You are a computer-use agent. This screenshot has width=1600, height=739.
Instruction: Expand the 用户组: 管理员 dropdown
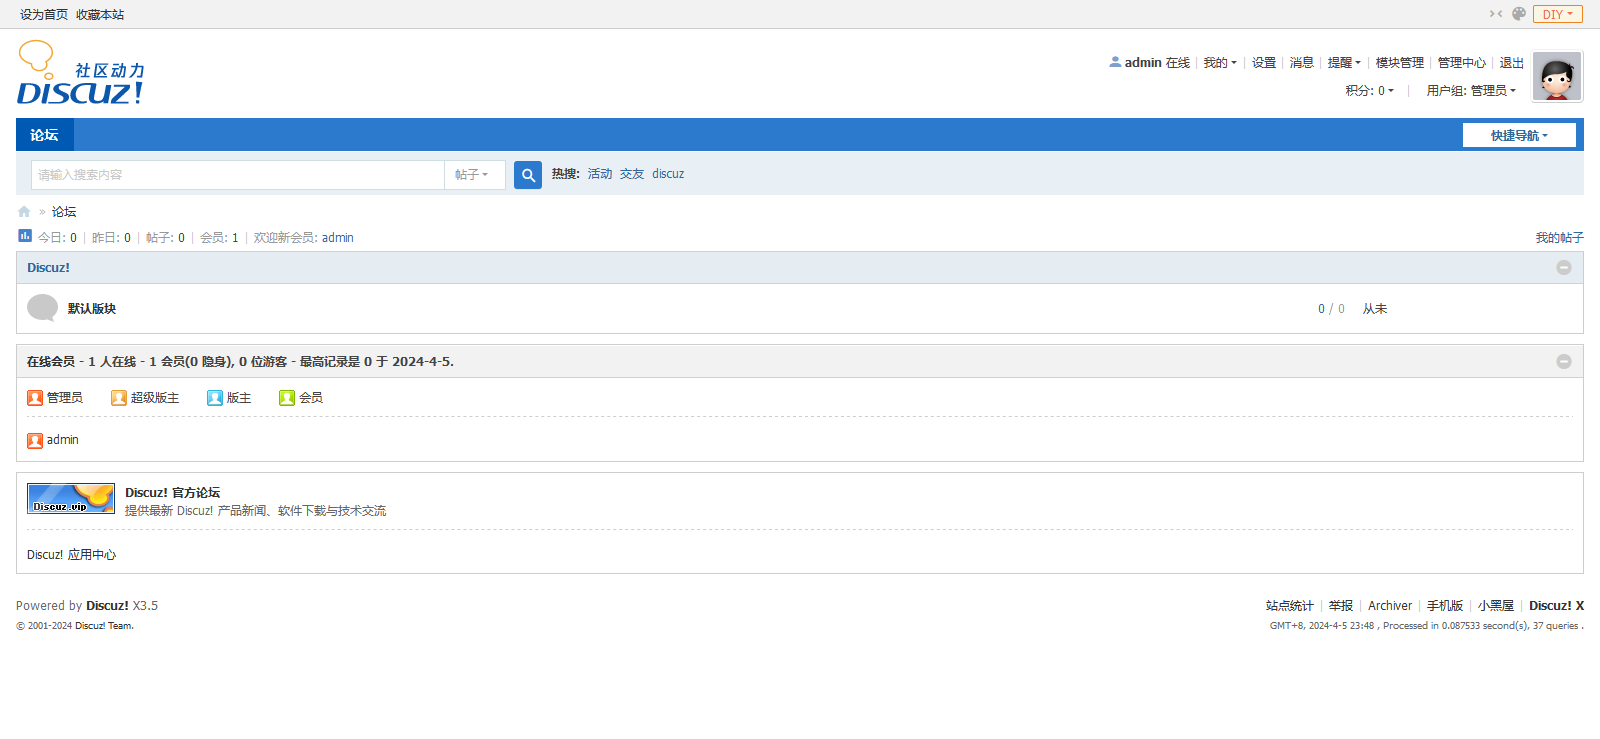coord(1471,91)
